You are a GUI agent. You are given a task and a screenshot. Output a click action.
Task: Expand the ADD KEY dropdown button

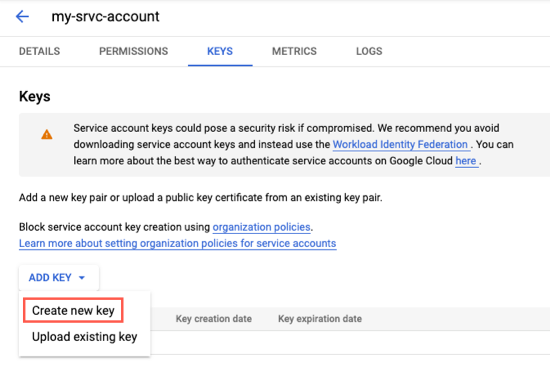59,278
